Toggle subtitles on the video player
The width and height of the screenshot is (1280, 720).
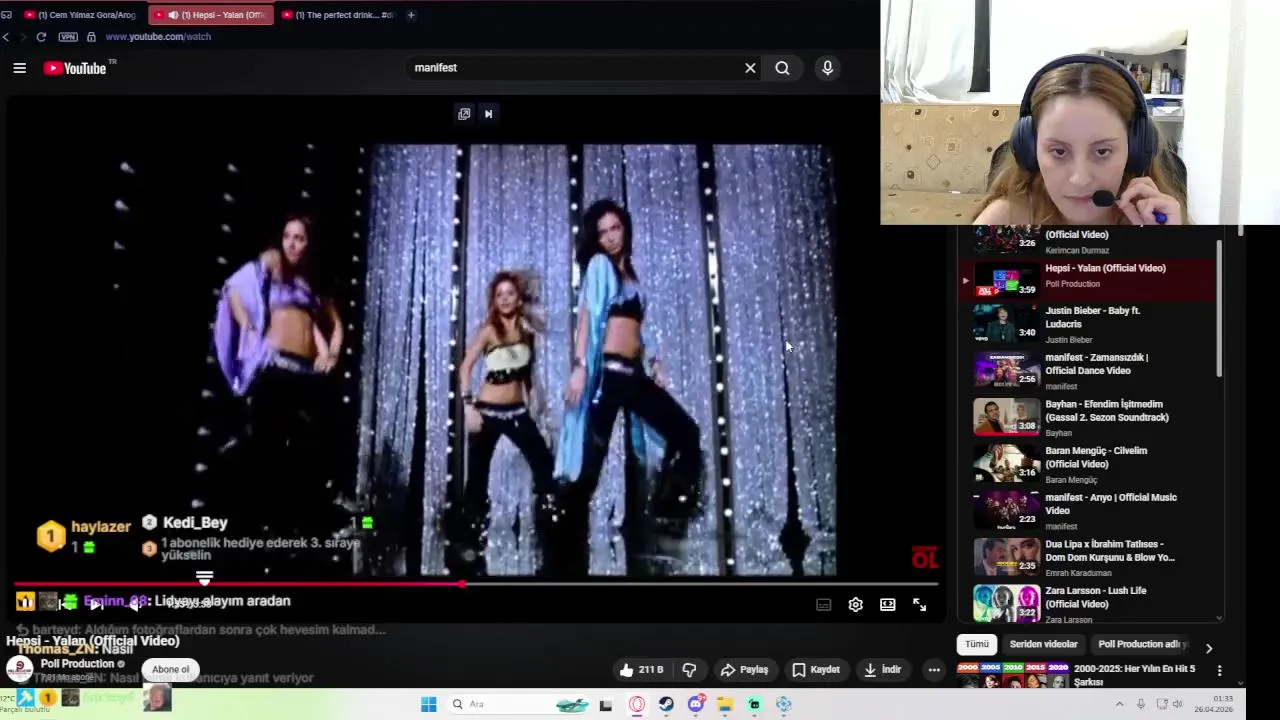(823, 605)
